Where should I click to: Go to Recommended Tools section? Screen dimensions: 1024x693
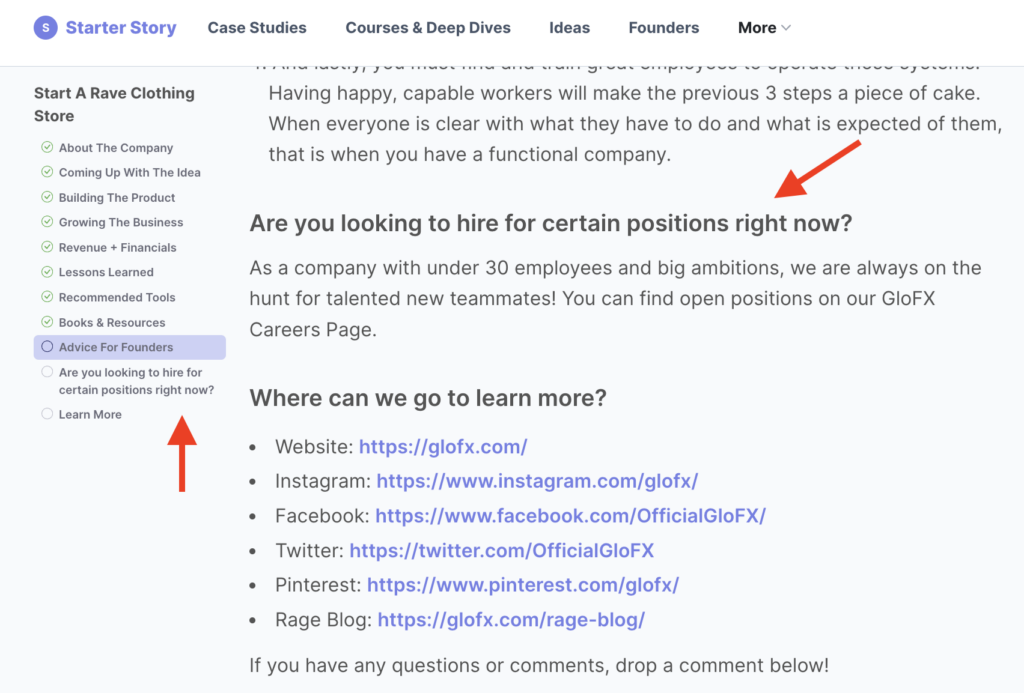[x=117, y=297]
